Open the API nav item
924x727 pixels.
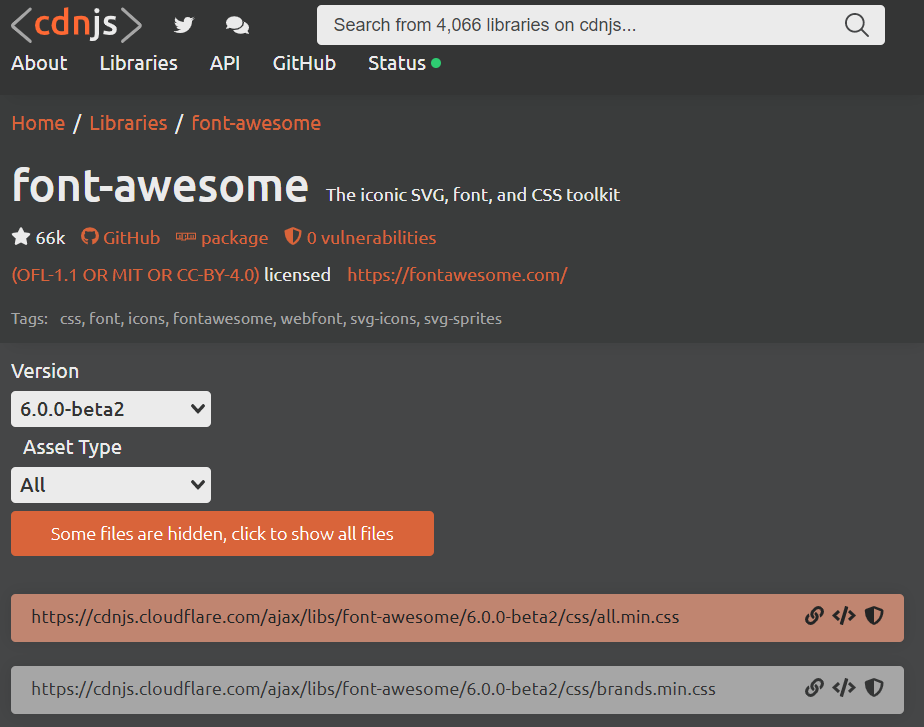tap(225, 63)
